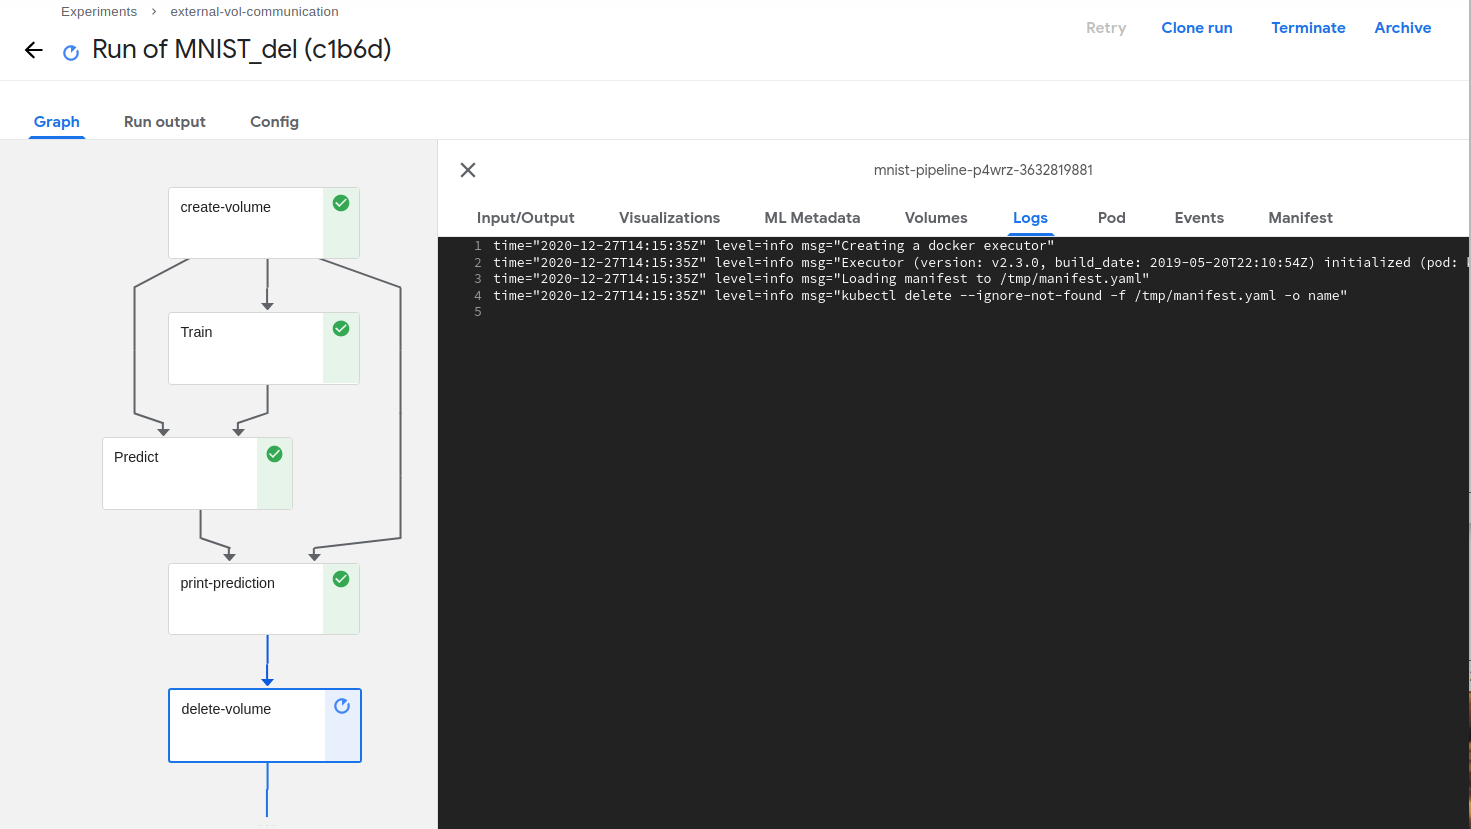Click the back arrow to return to runs list

[33, 49]
